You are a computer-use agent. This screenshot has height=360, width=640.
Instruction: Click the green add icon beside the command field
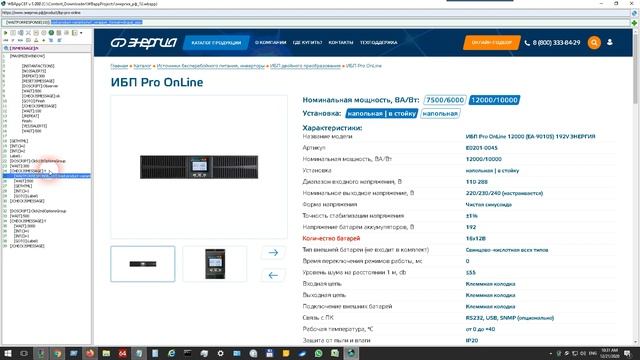634,22
